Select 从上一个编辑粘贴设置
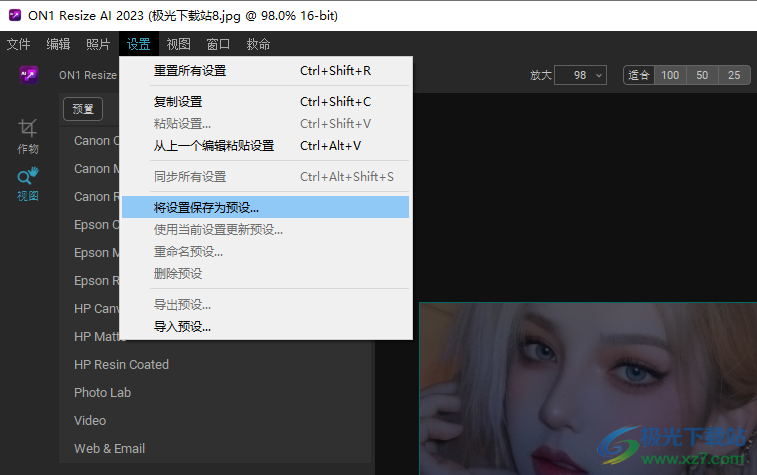 click(266, 146)
